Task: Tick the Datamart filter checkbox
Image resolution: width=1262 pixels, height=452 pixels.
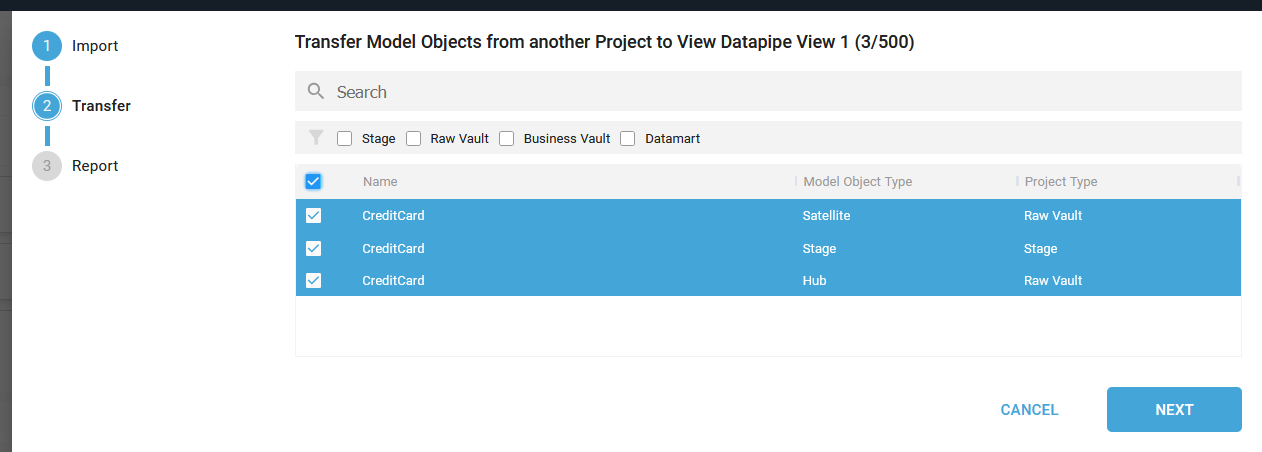Action: (628, 139)
